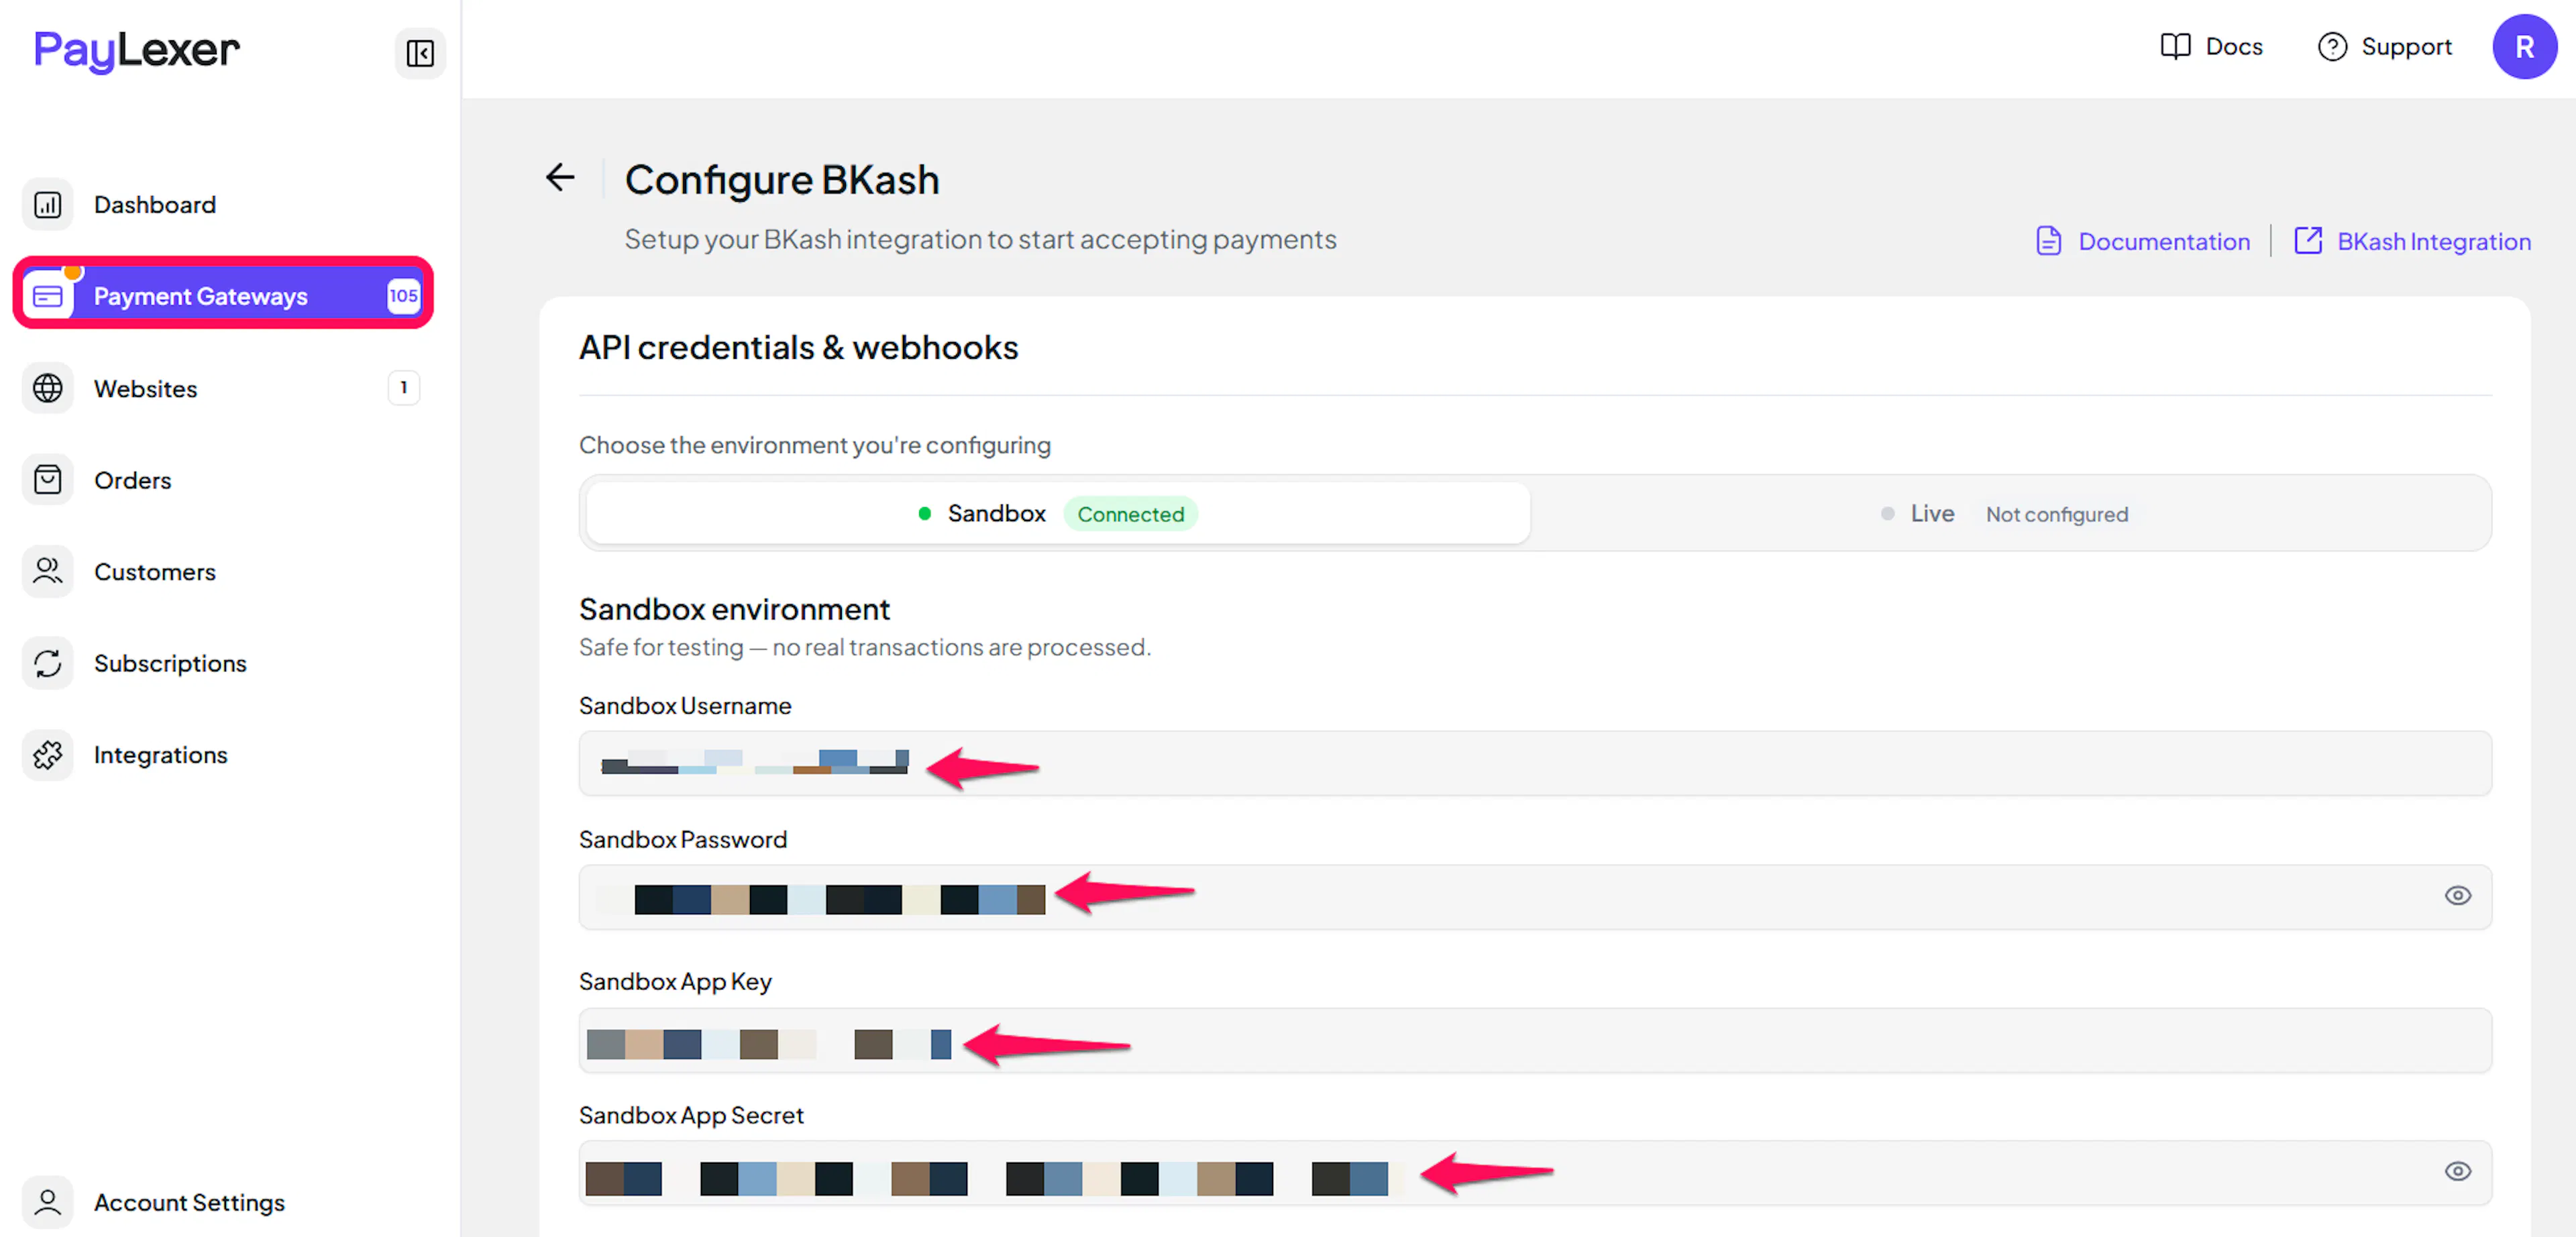Image resolution: width=2576 pixels, height=1237 pixels.
Task: Reveal the Sandbox App Secret with eye icon
Action: coord(2457,1172)
